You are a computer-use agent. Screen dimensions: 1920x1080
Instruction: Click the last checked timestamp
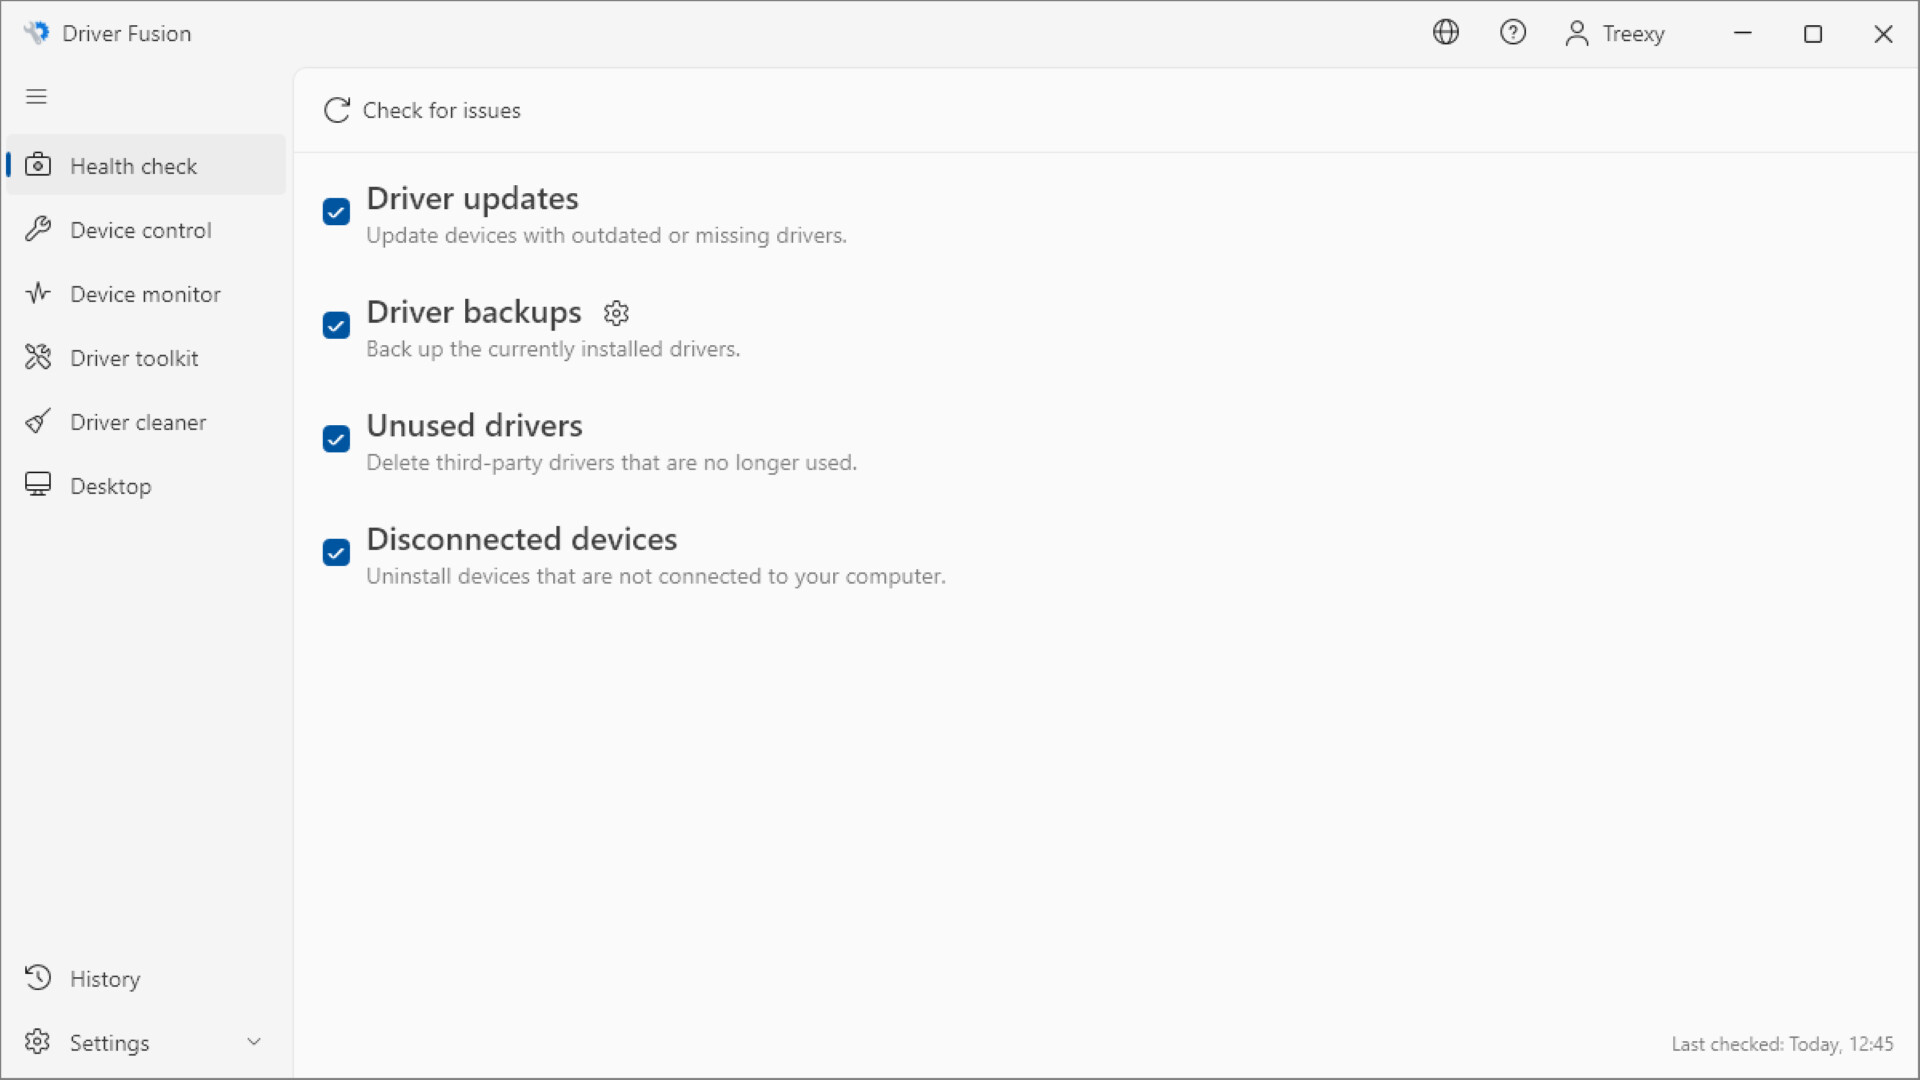click(x=1782, y=1043)
